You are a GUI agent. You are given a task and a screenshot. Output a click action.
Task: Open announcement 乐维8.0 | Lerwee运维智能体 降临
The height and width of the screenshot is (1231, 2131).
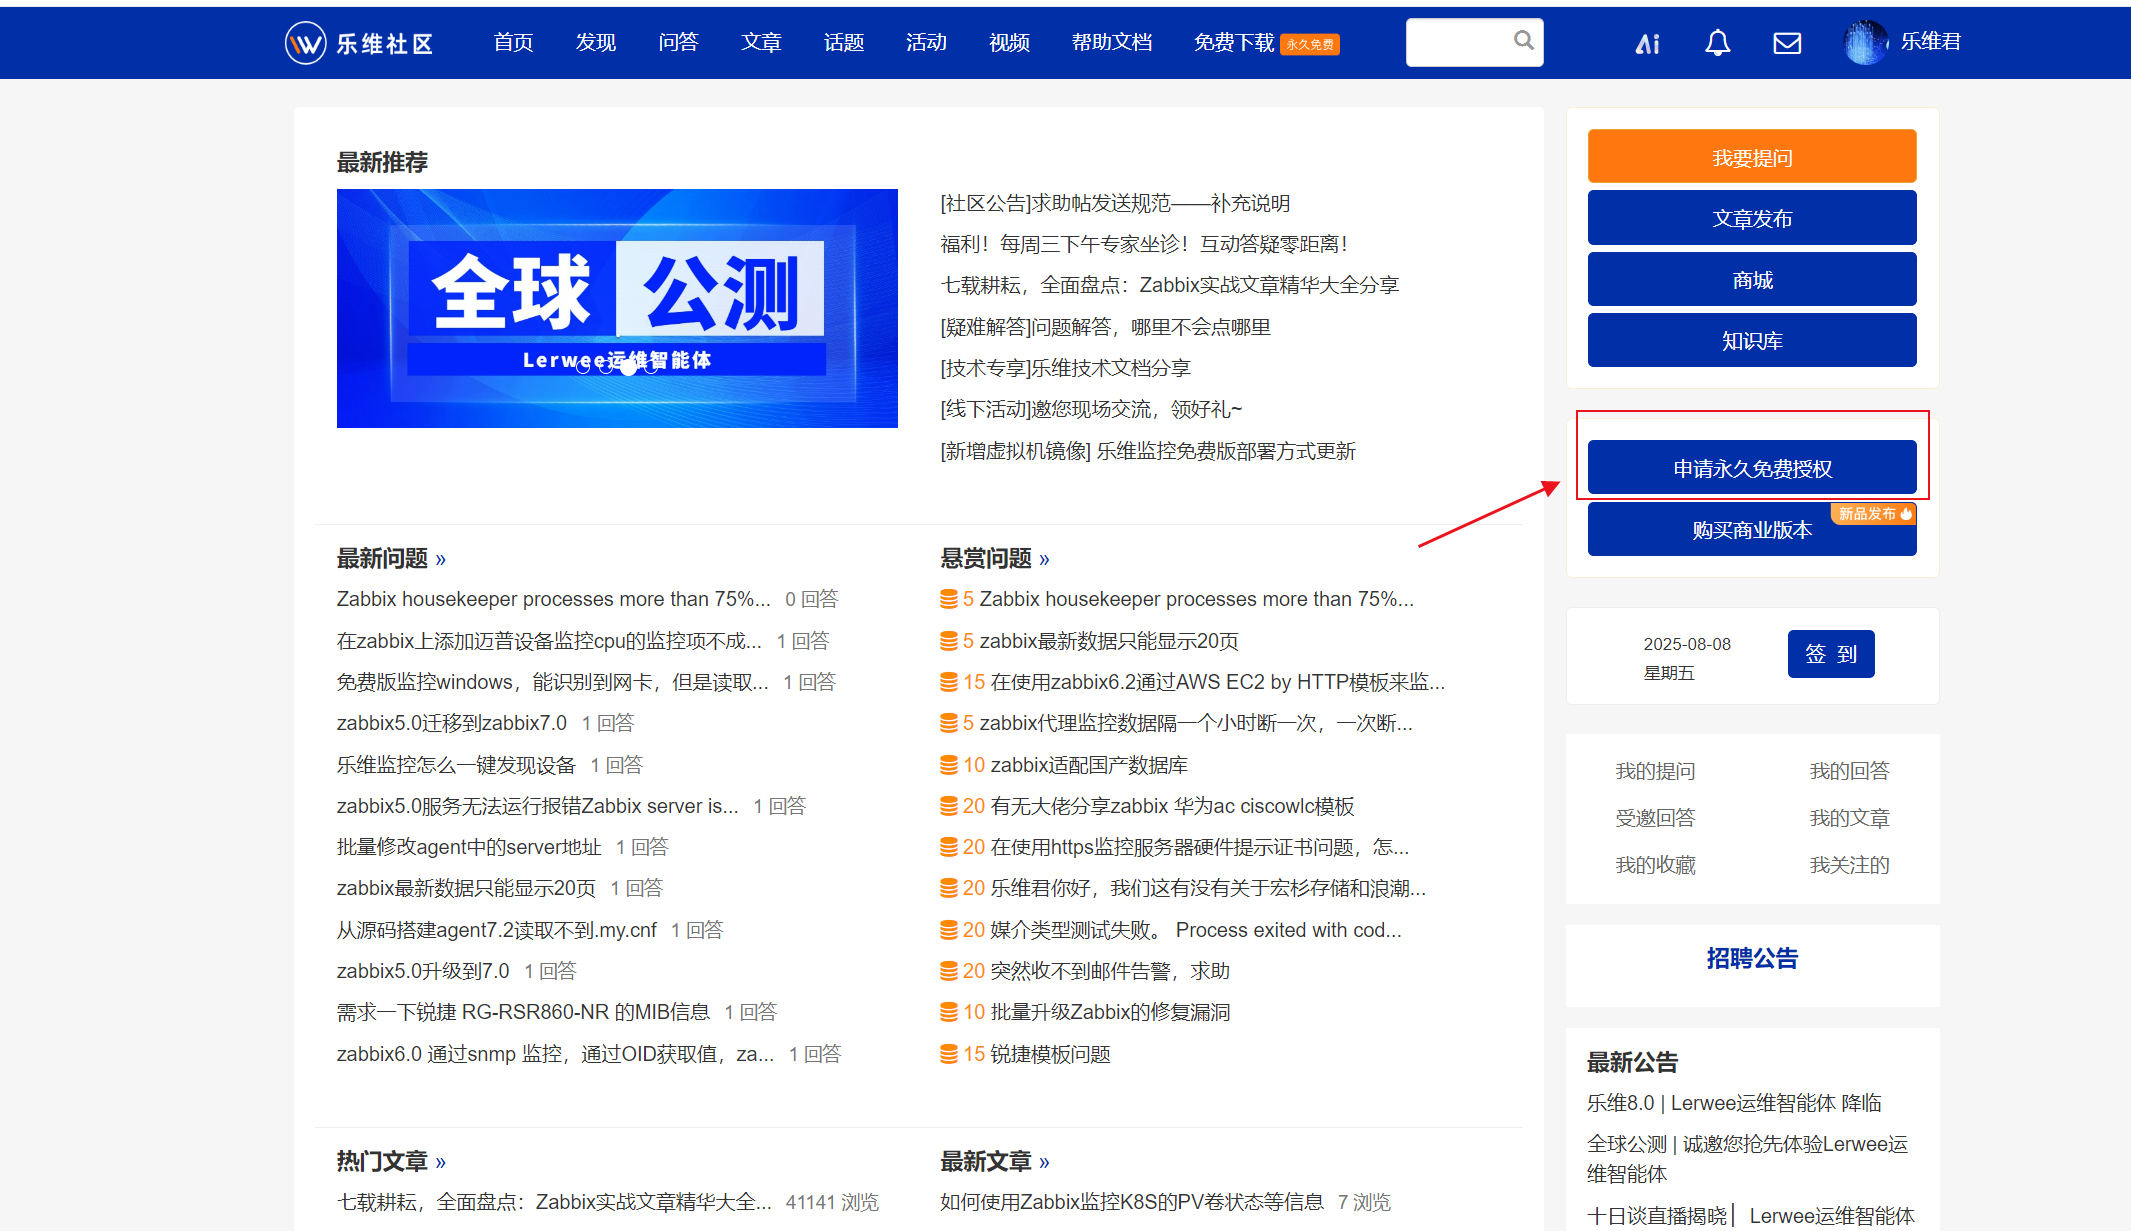pos(1734,1103)
